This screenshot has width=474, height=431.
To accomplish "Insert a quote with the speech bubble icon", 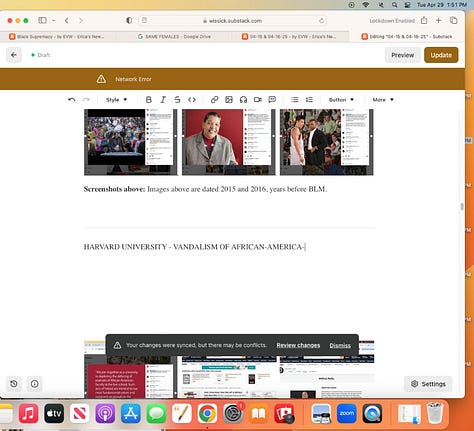I will [272, 100].
